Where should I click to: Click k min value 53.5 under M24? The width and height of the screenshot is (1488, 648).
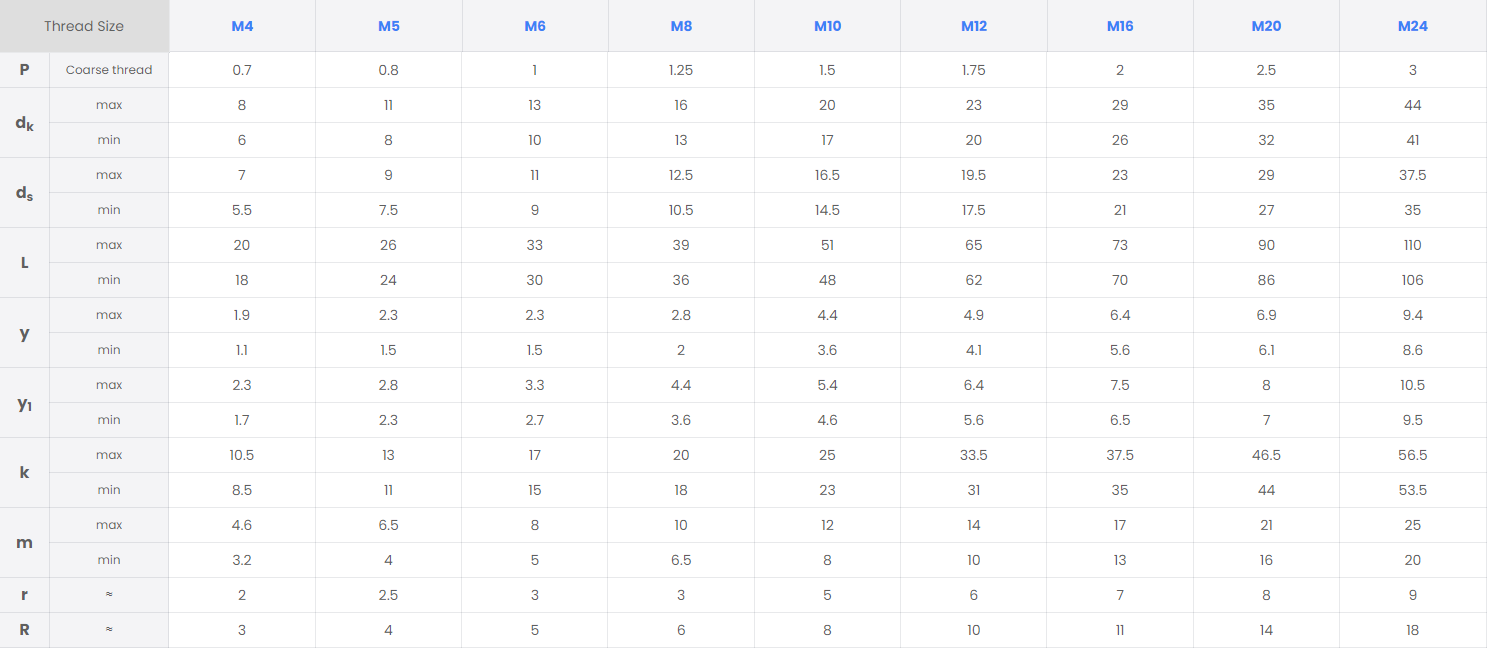pos(1412,490)
